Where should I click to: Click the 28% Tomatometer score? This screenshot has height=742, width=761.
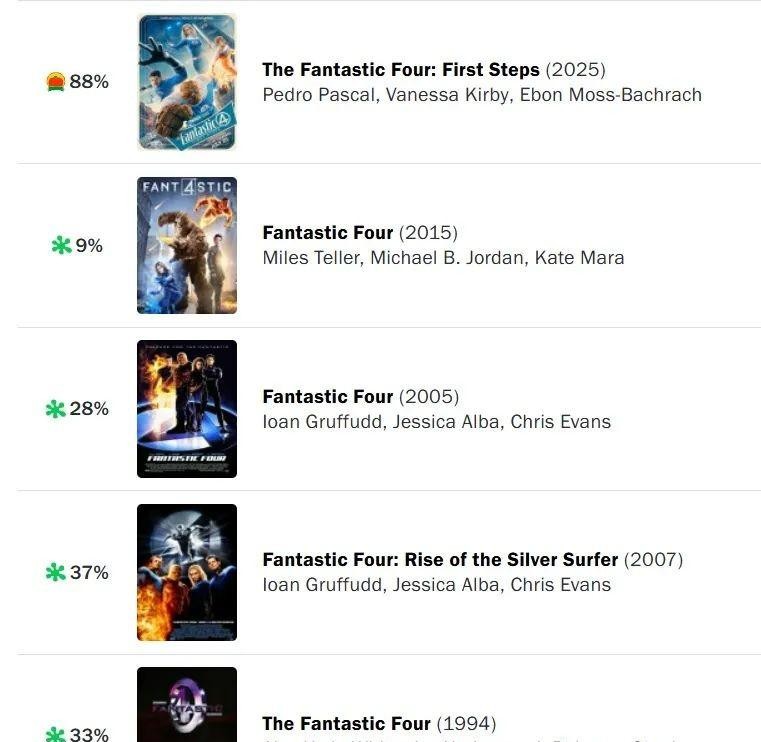[x=89, y=409]
